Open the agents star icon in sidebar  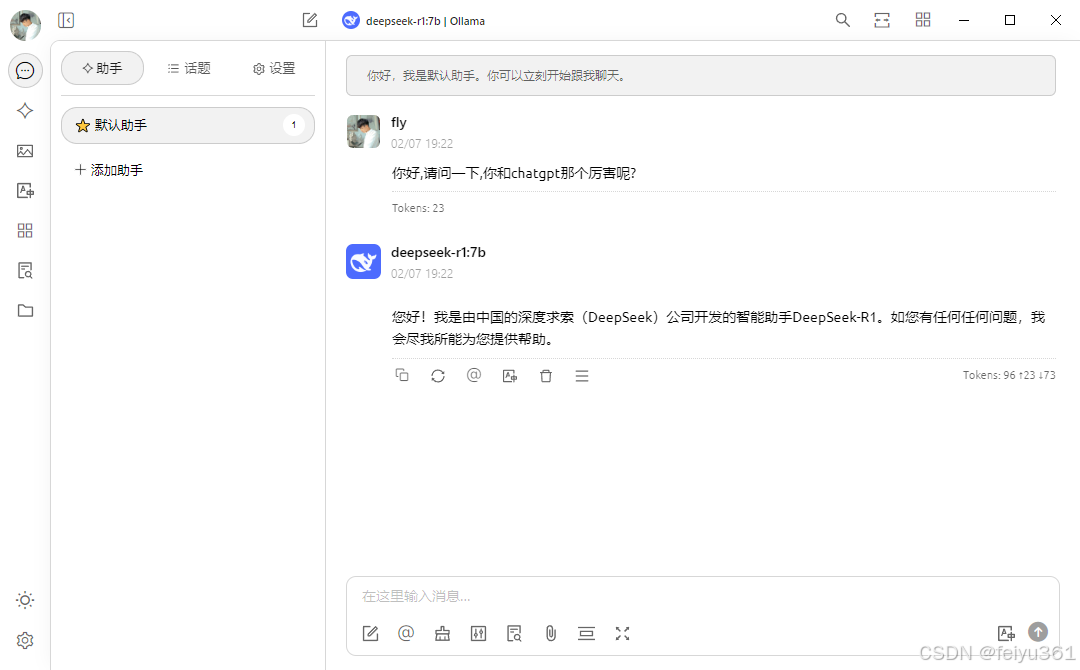pos(25,111)
